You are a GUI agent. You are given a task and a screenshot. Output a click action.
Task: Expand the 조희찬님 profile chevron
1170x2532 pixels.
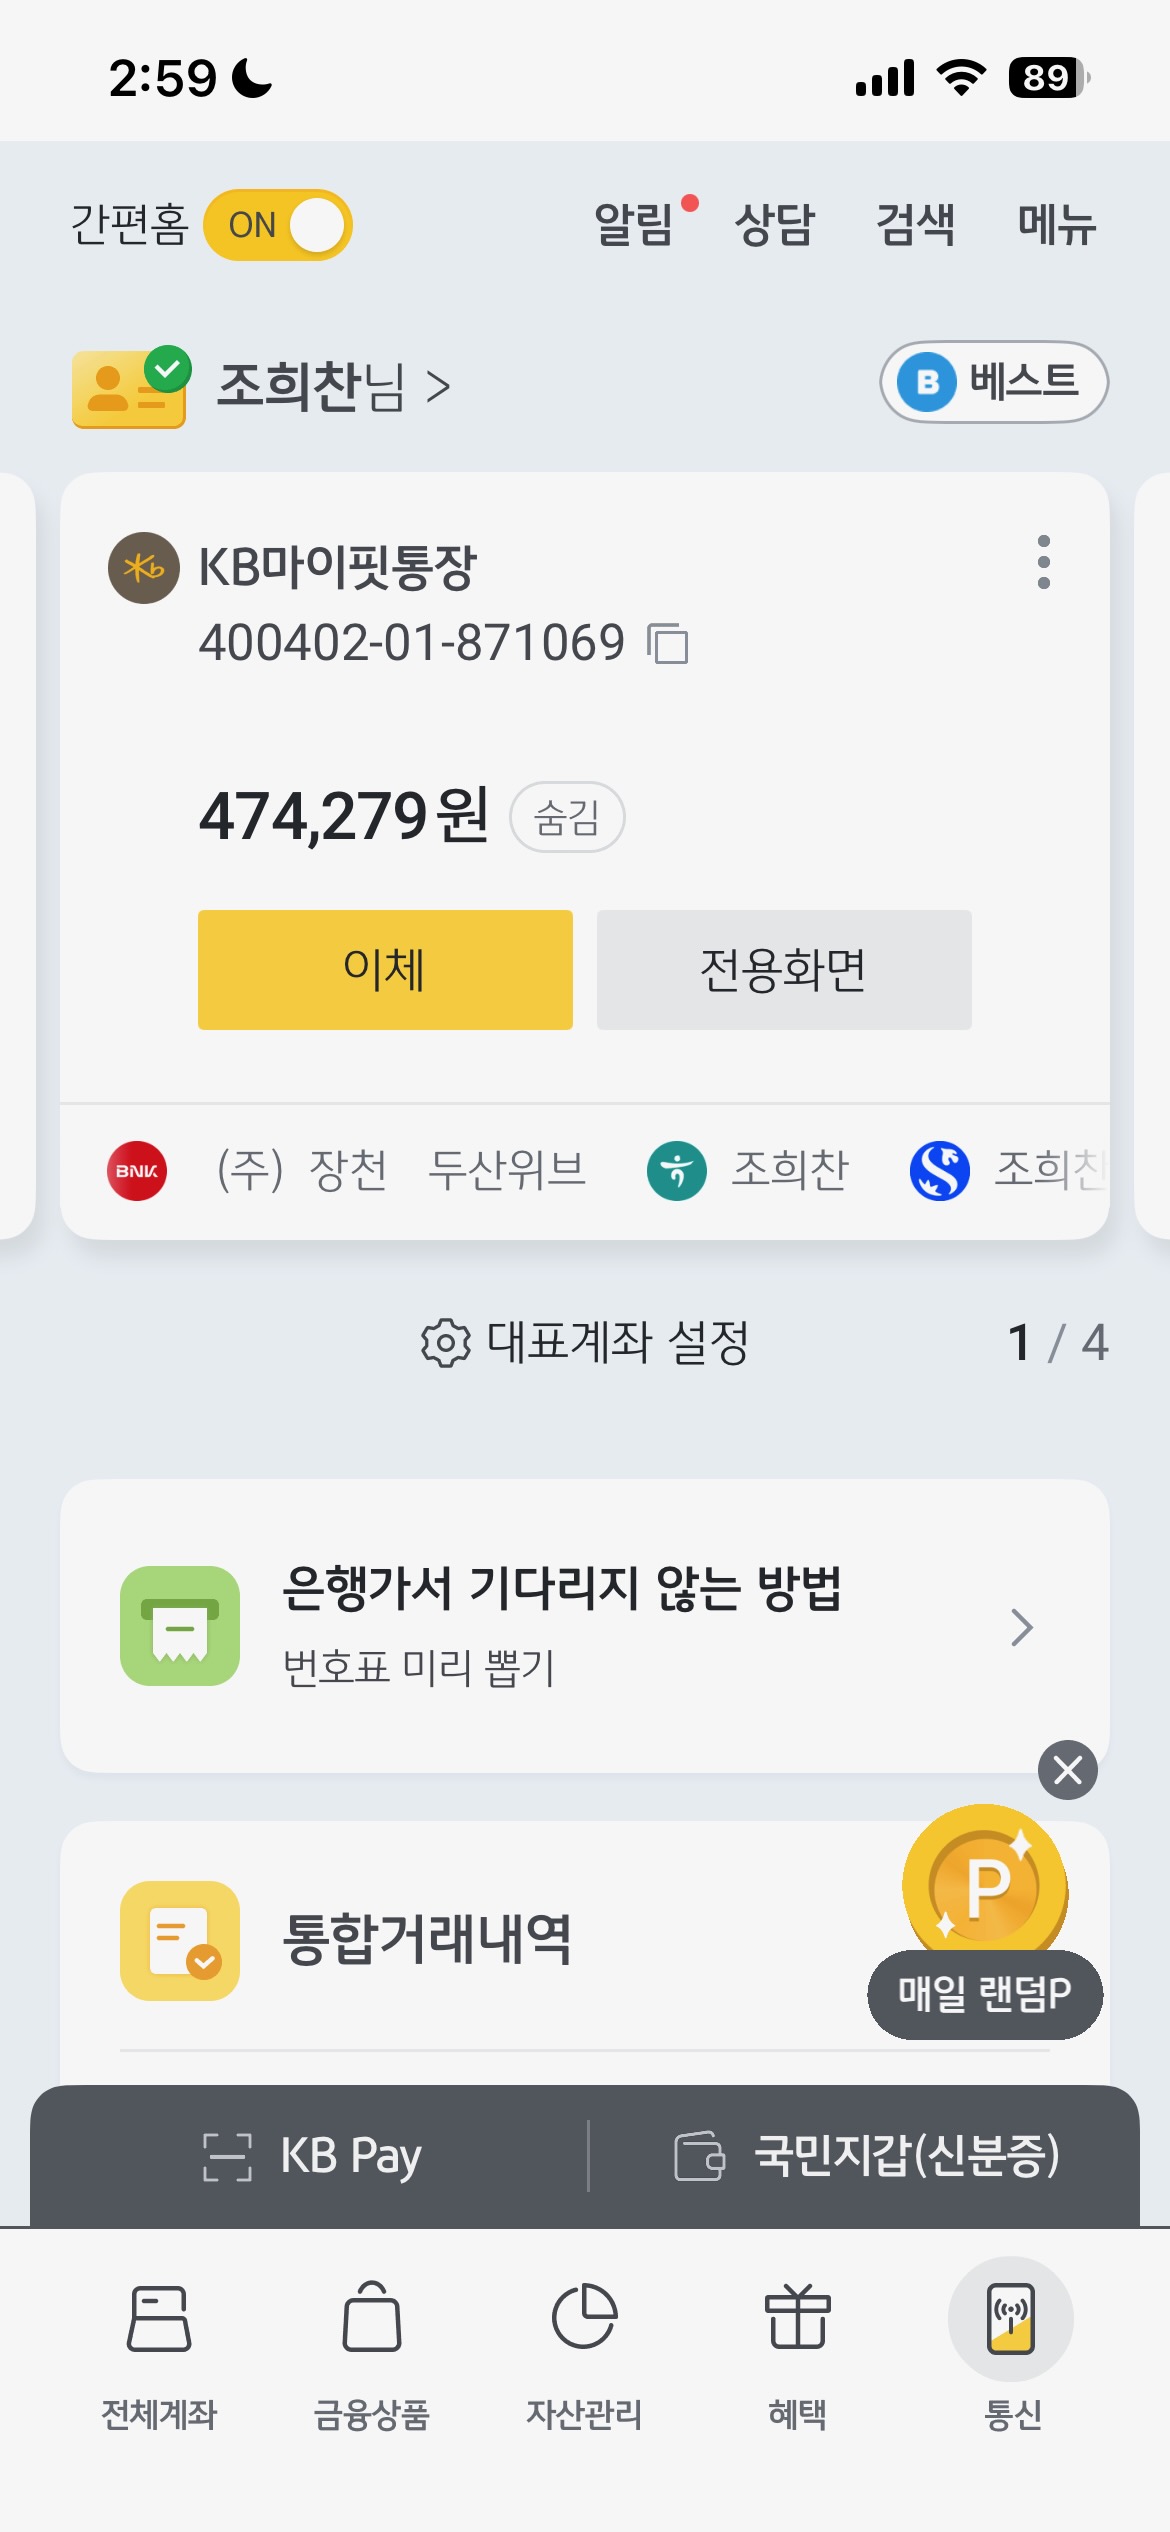tap(438, 387)
